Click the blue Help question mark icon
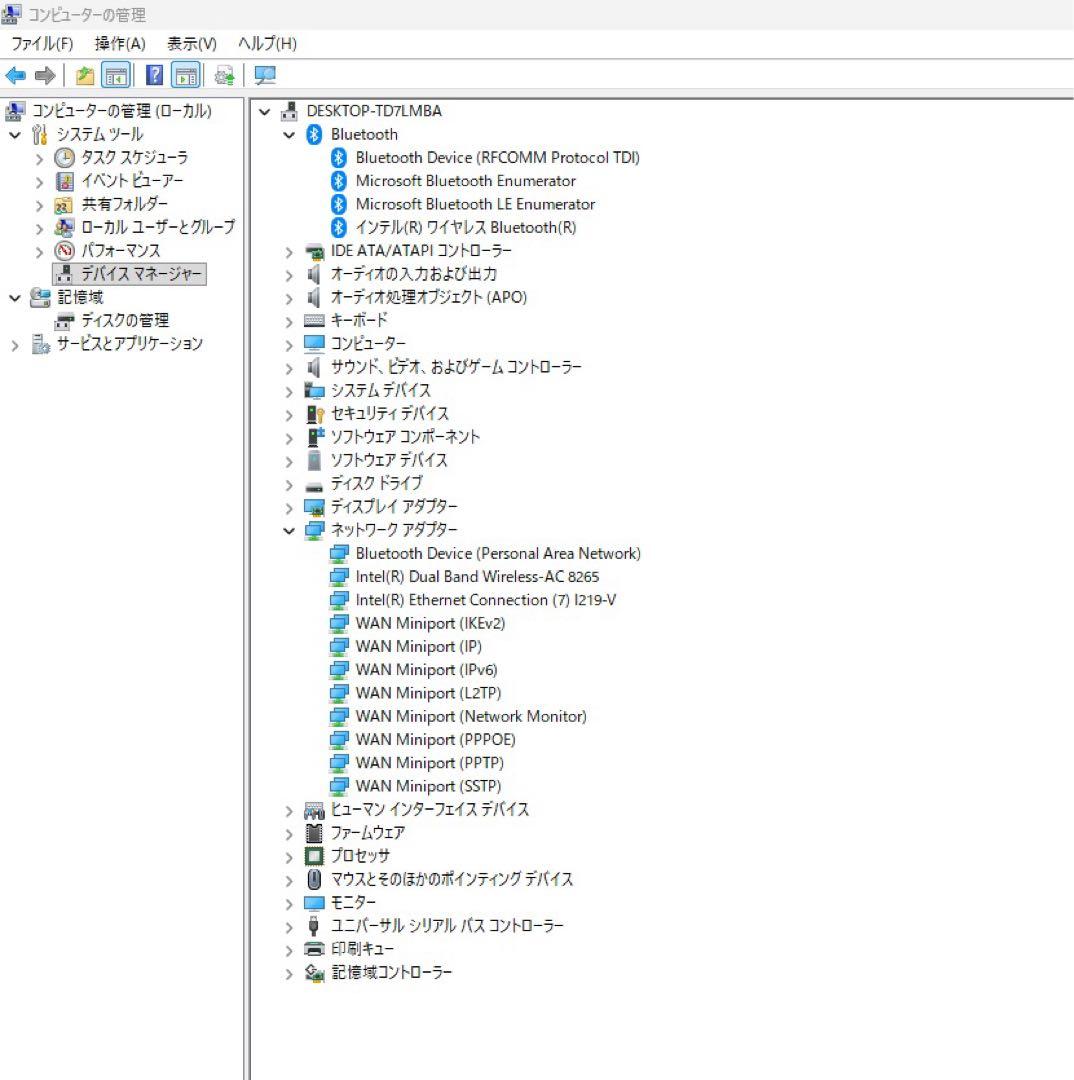The image size is (1074, 1080). coord(155,75)
